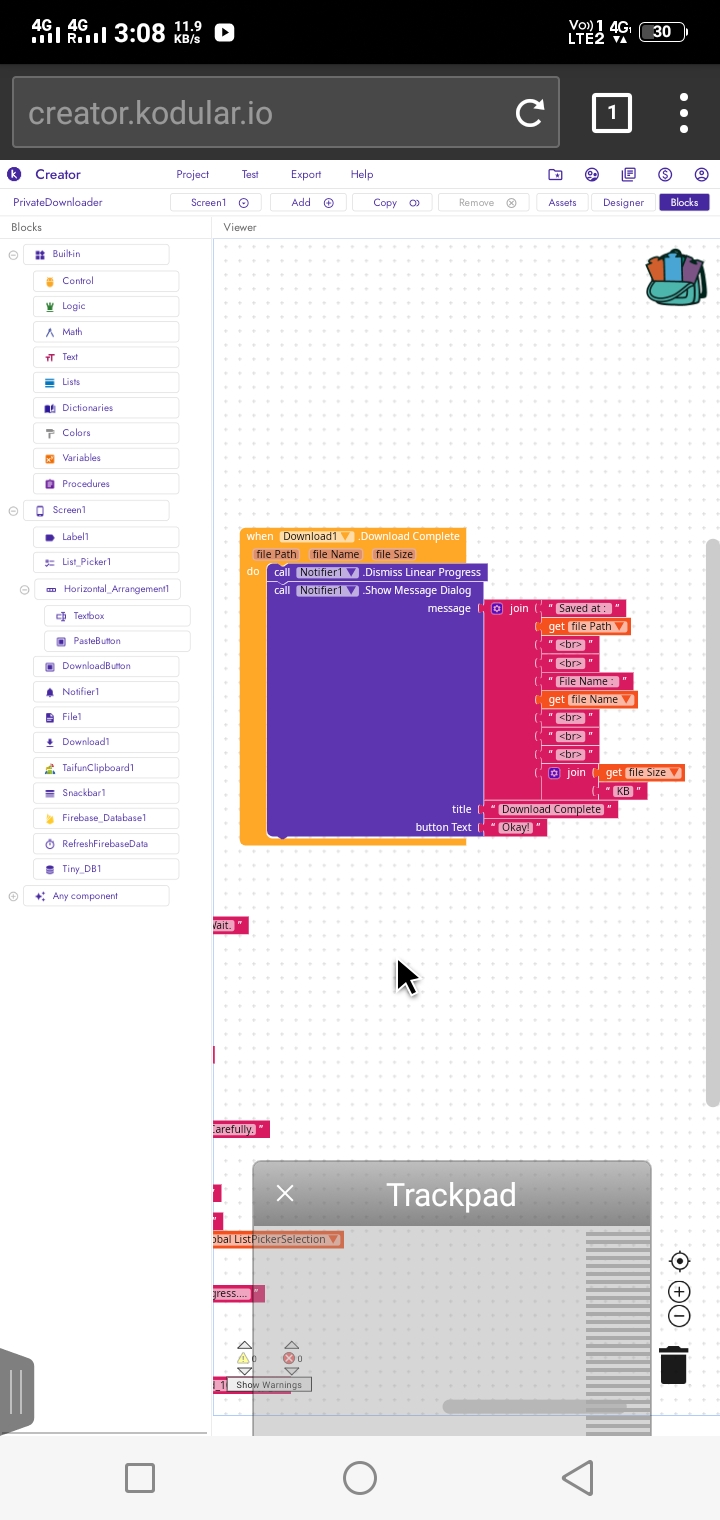Select Tiny_DB1 component

pos(106,869)
